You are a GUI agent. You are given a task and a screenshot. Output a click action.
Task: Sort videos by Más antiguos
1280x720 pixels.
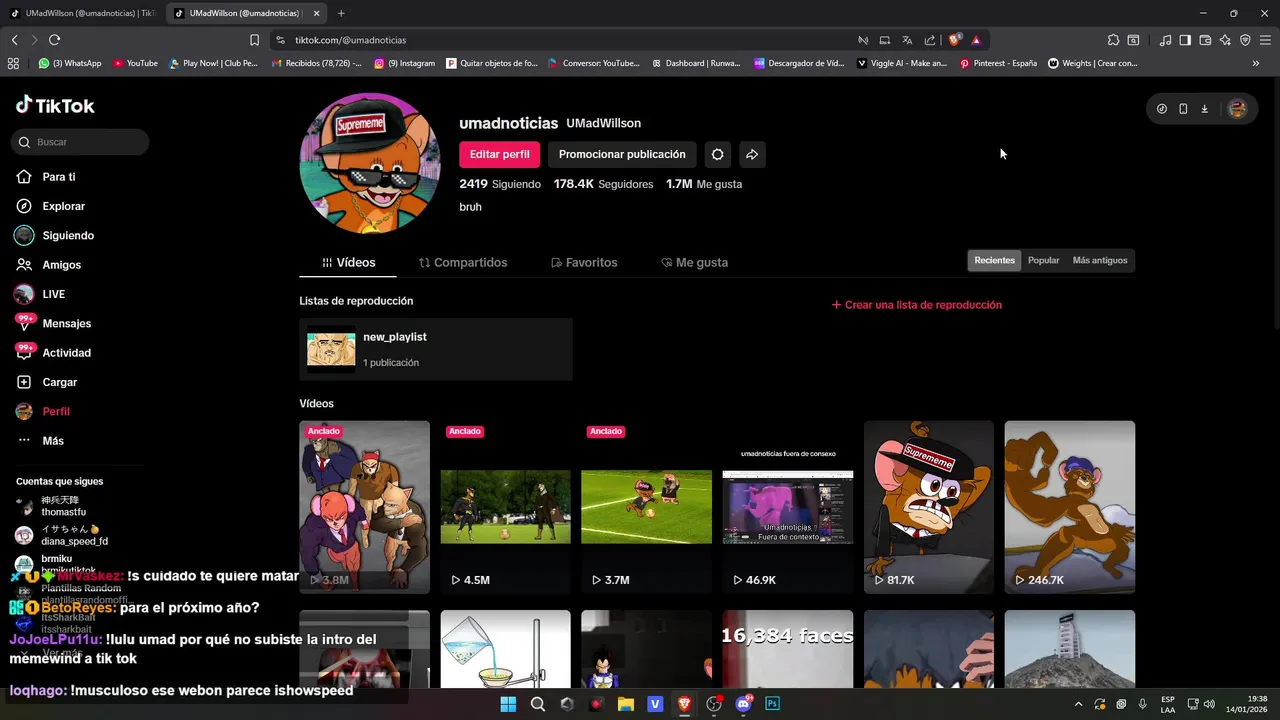(x=1099, y=260)
